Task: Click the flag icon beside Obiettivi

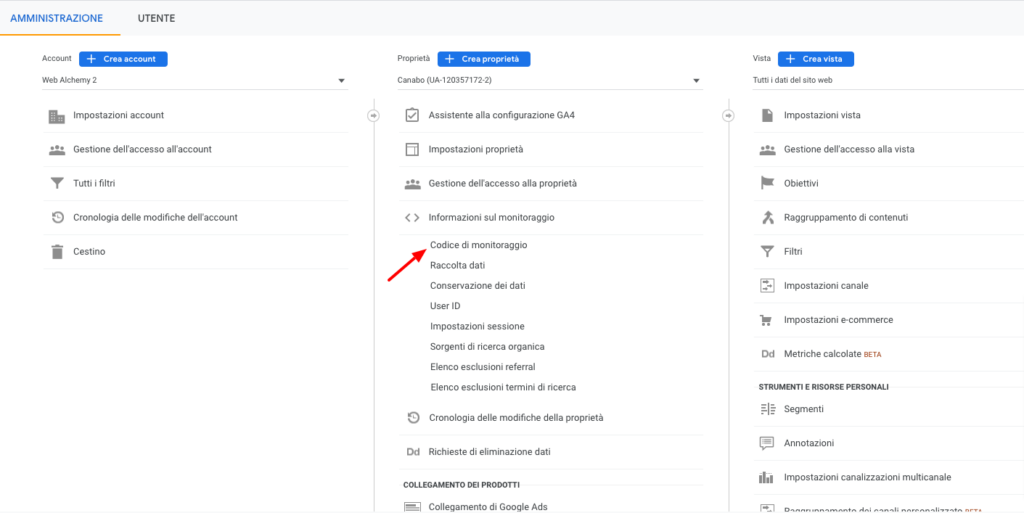Action: (x=767, y=183)
